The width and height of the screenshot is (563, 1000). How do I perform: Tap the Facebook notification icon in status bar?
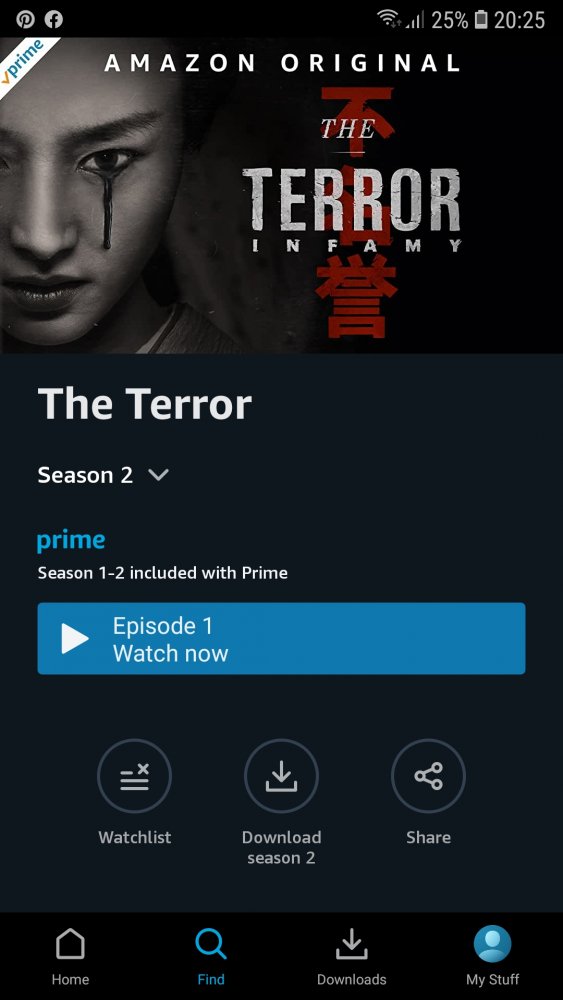pyautogui.click(x=54, y=20)
